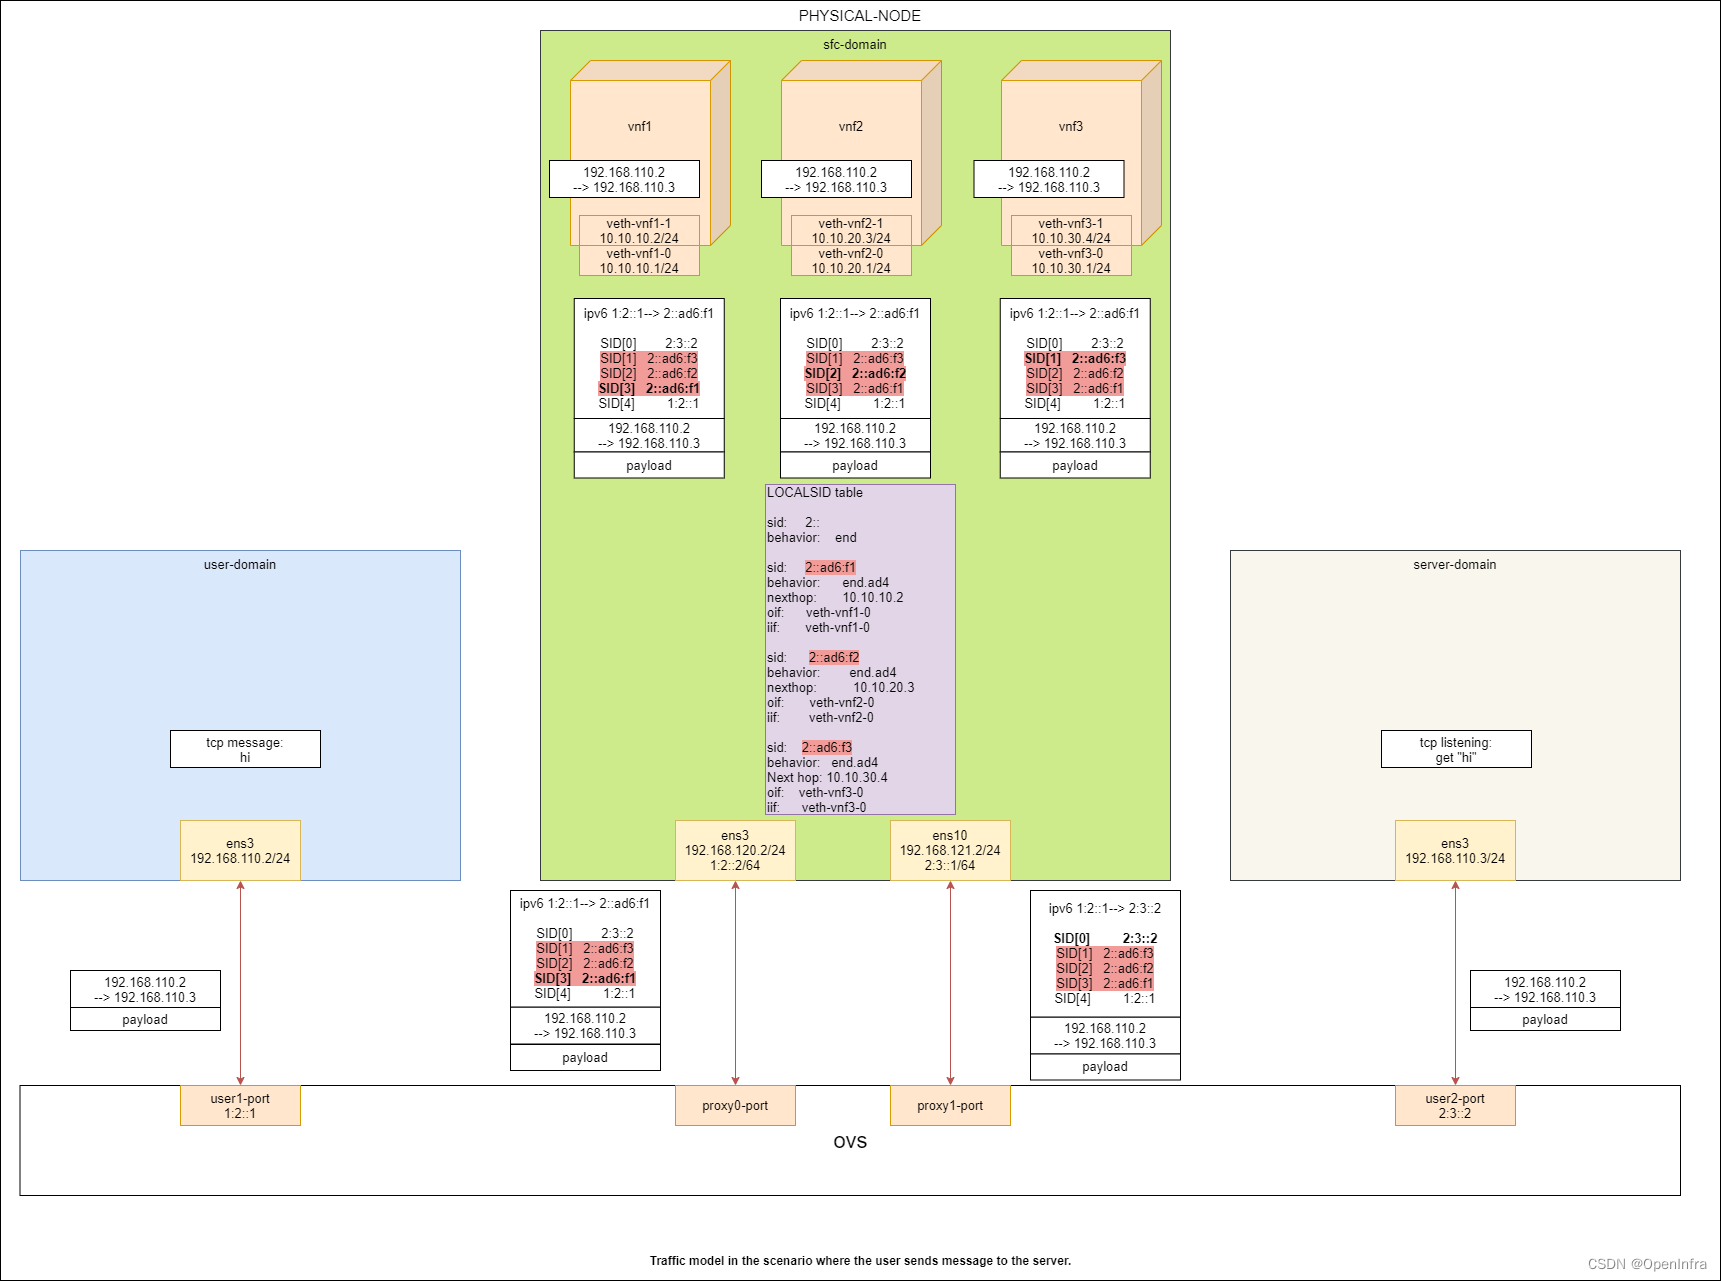This screenshot has width=1722, height=1281.
Task: Click the OVS label
Action: (x=850, y=1143)
